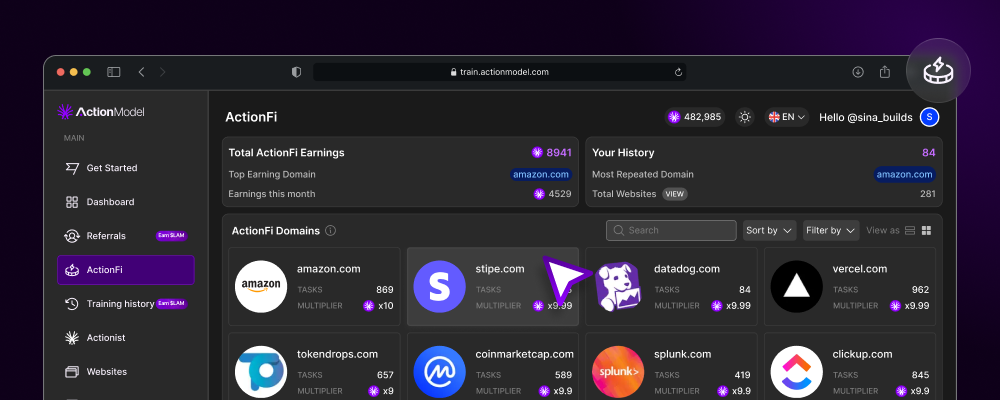Click the datadog.com card title
The image size is (1000, 400).
click(687, 269)
